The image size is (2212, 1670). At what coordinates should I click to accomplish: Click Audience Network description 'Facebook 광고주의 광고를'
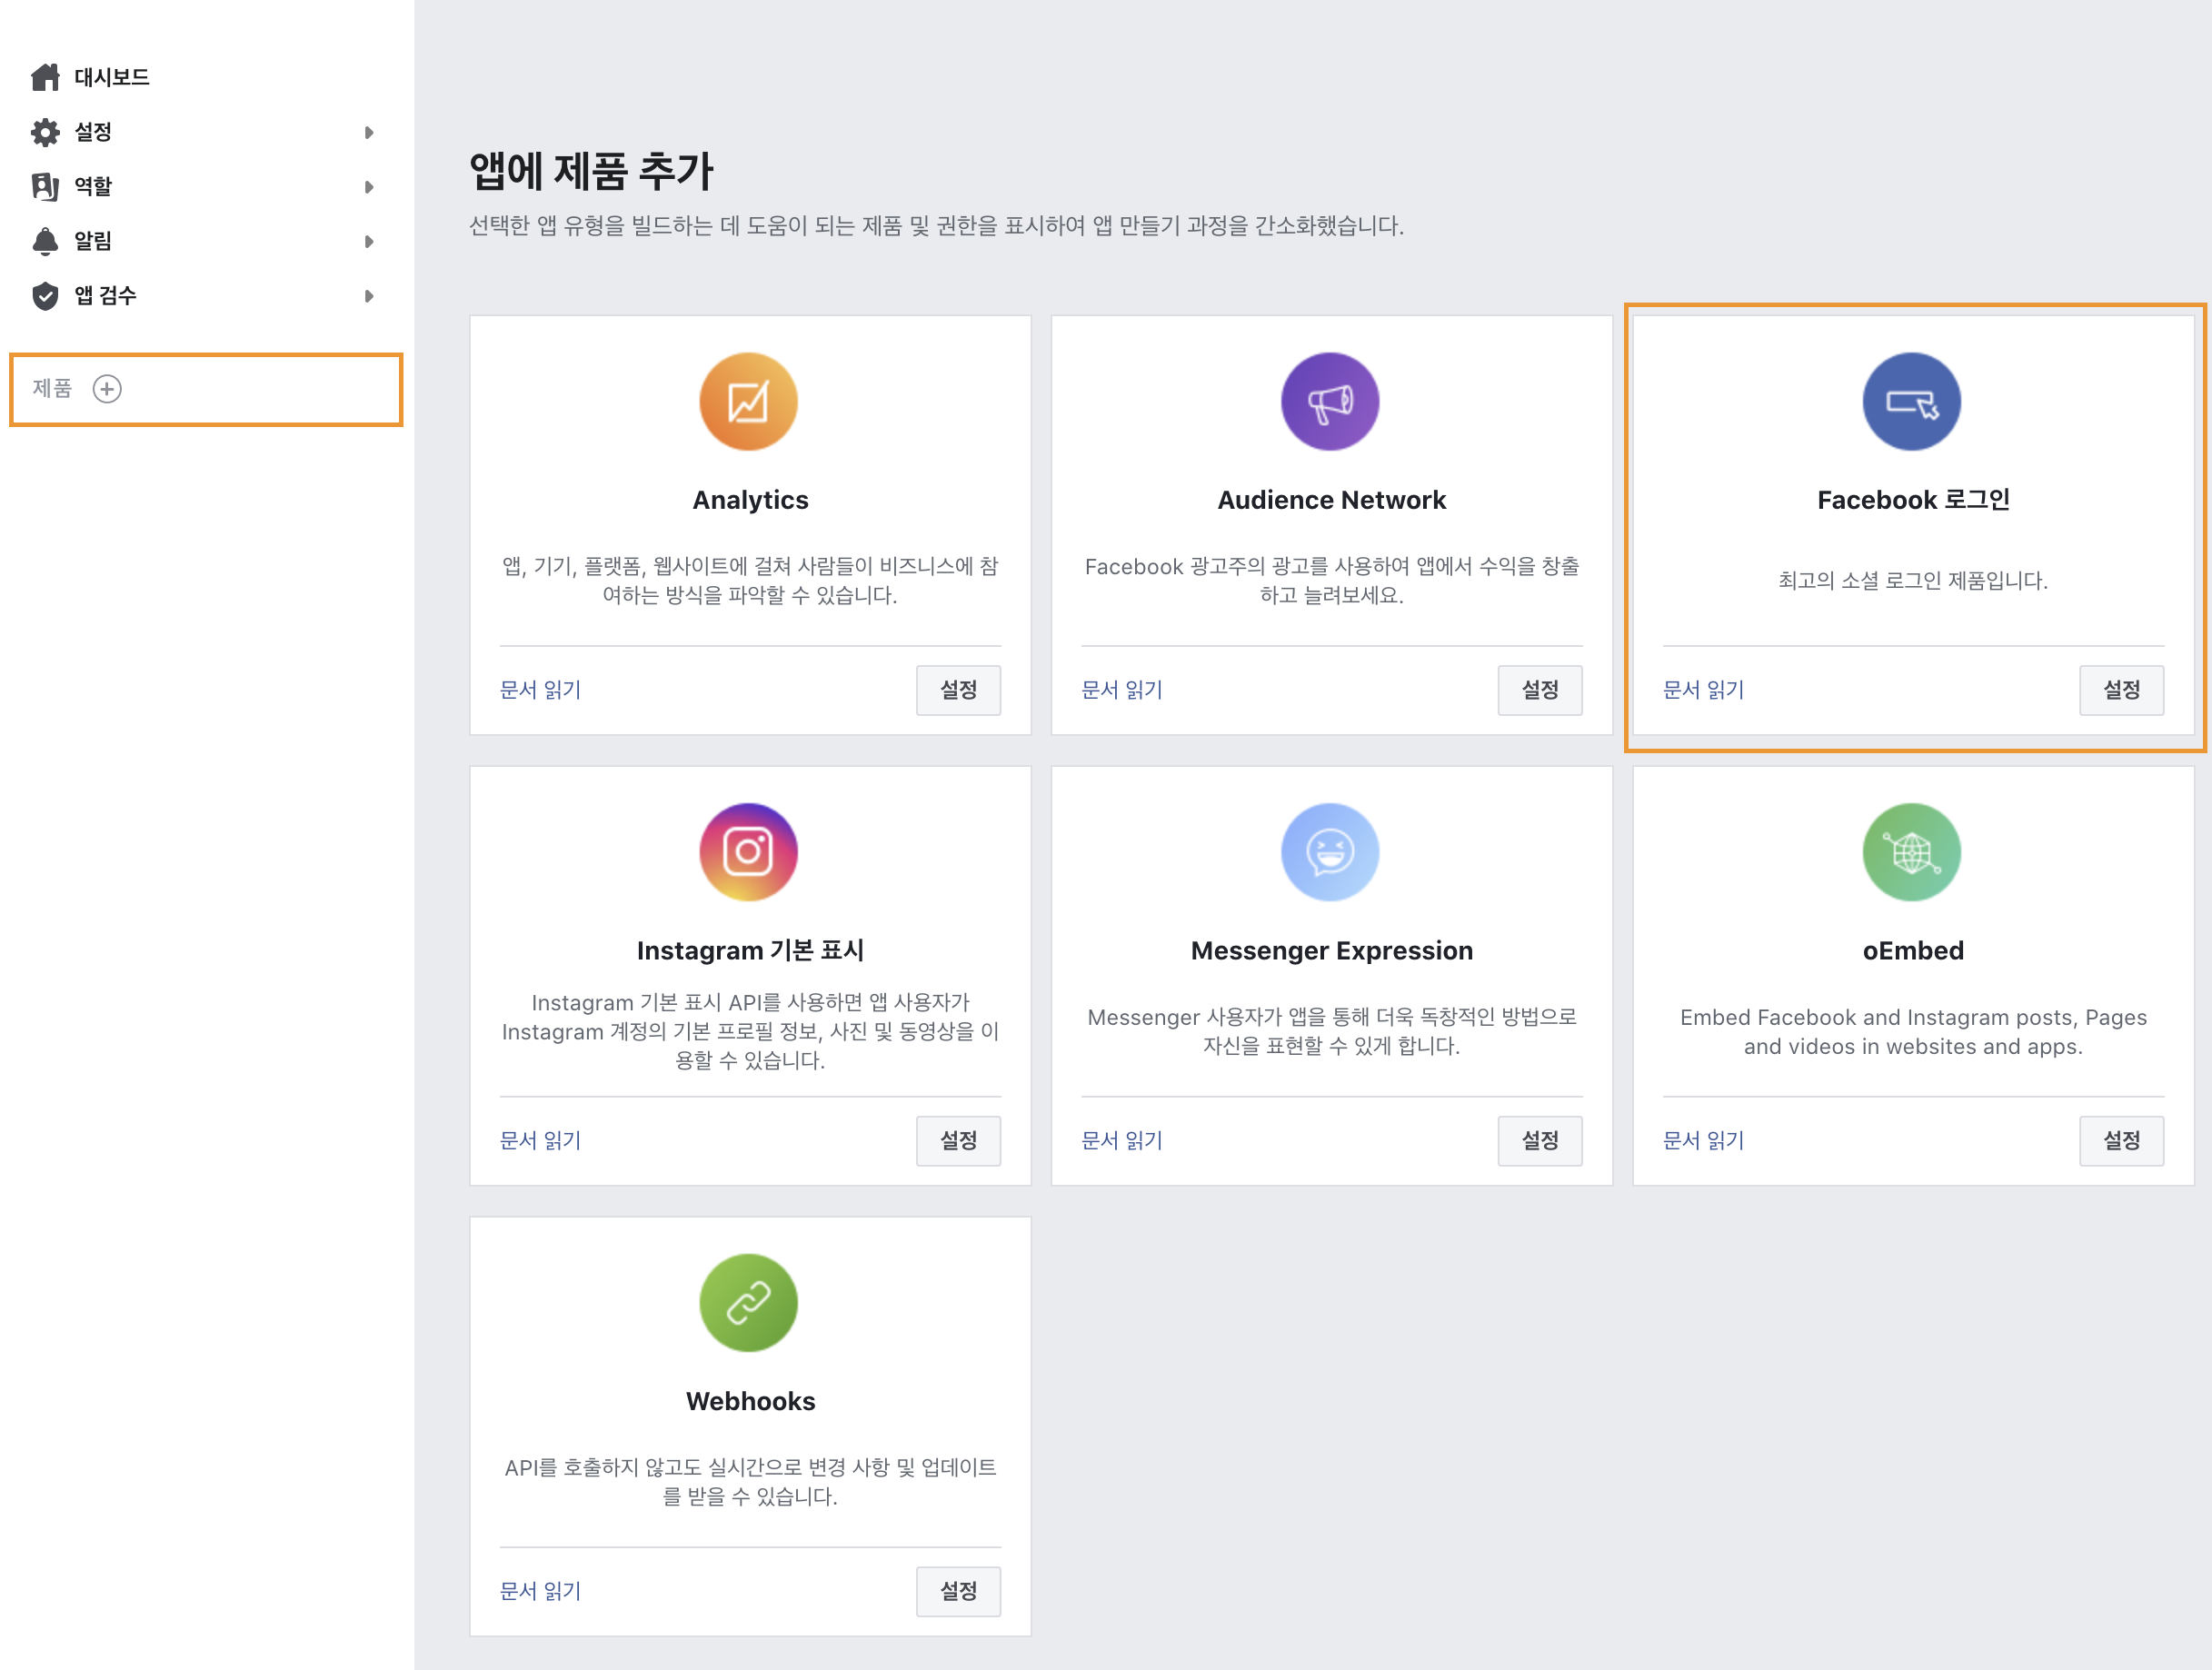[x=1331, y=581]
